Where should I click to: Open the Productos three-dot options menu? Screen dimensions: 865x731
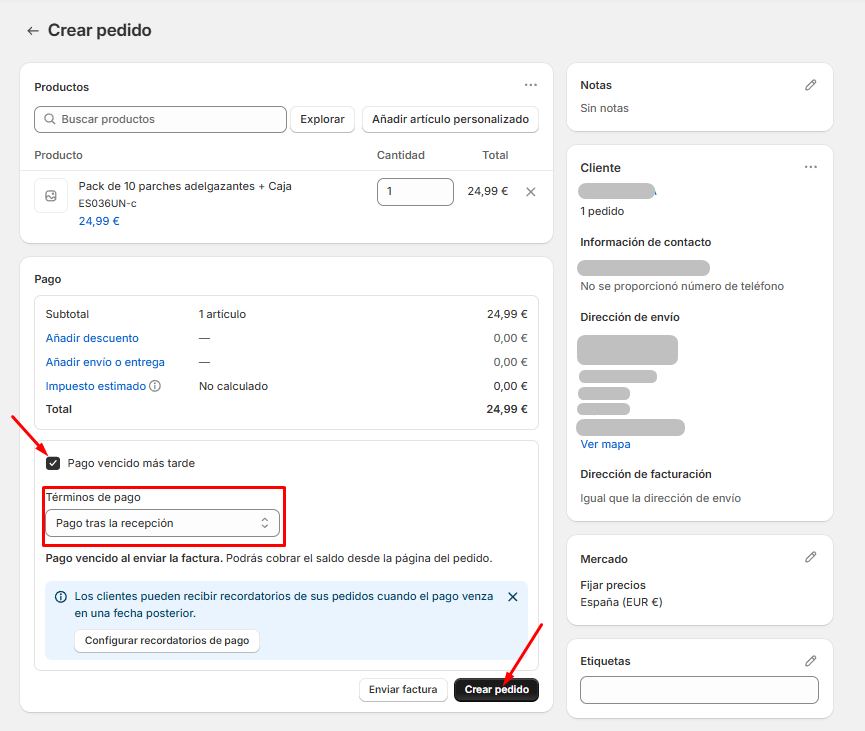tap(531, 85)
